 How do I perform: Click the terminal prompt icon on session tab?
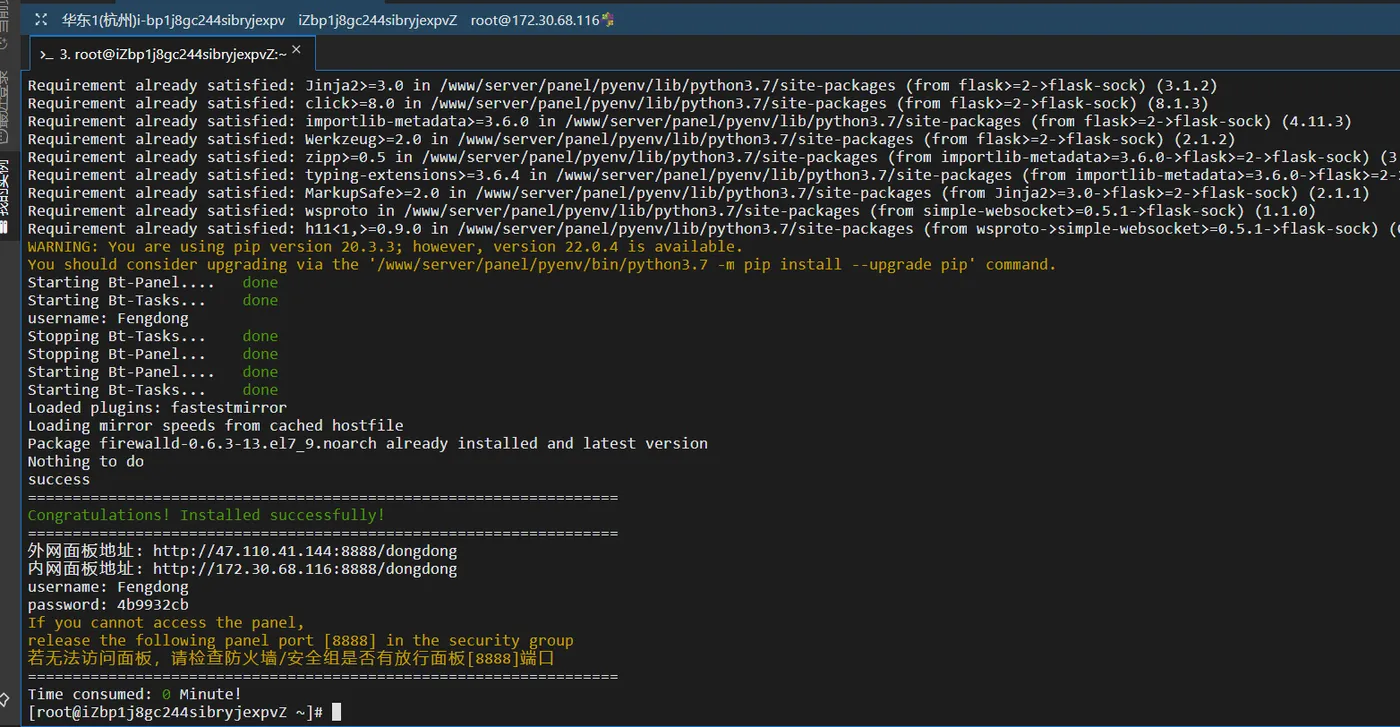click(47, 54)
